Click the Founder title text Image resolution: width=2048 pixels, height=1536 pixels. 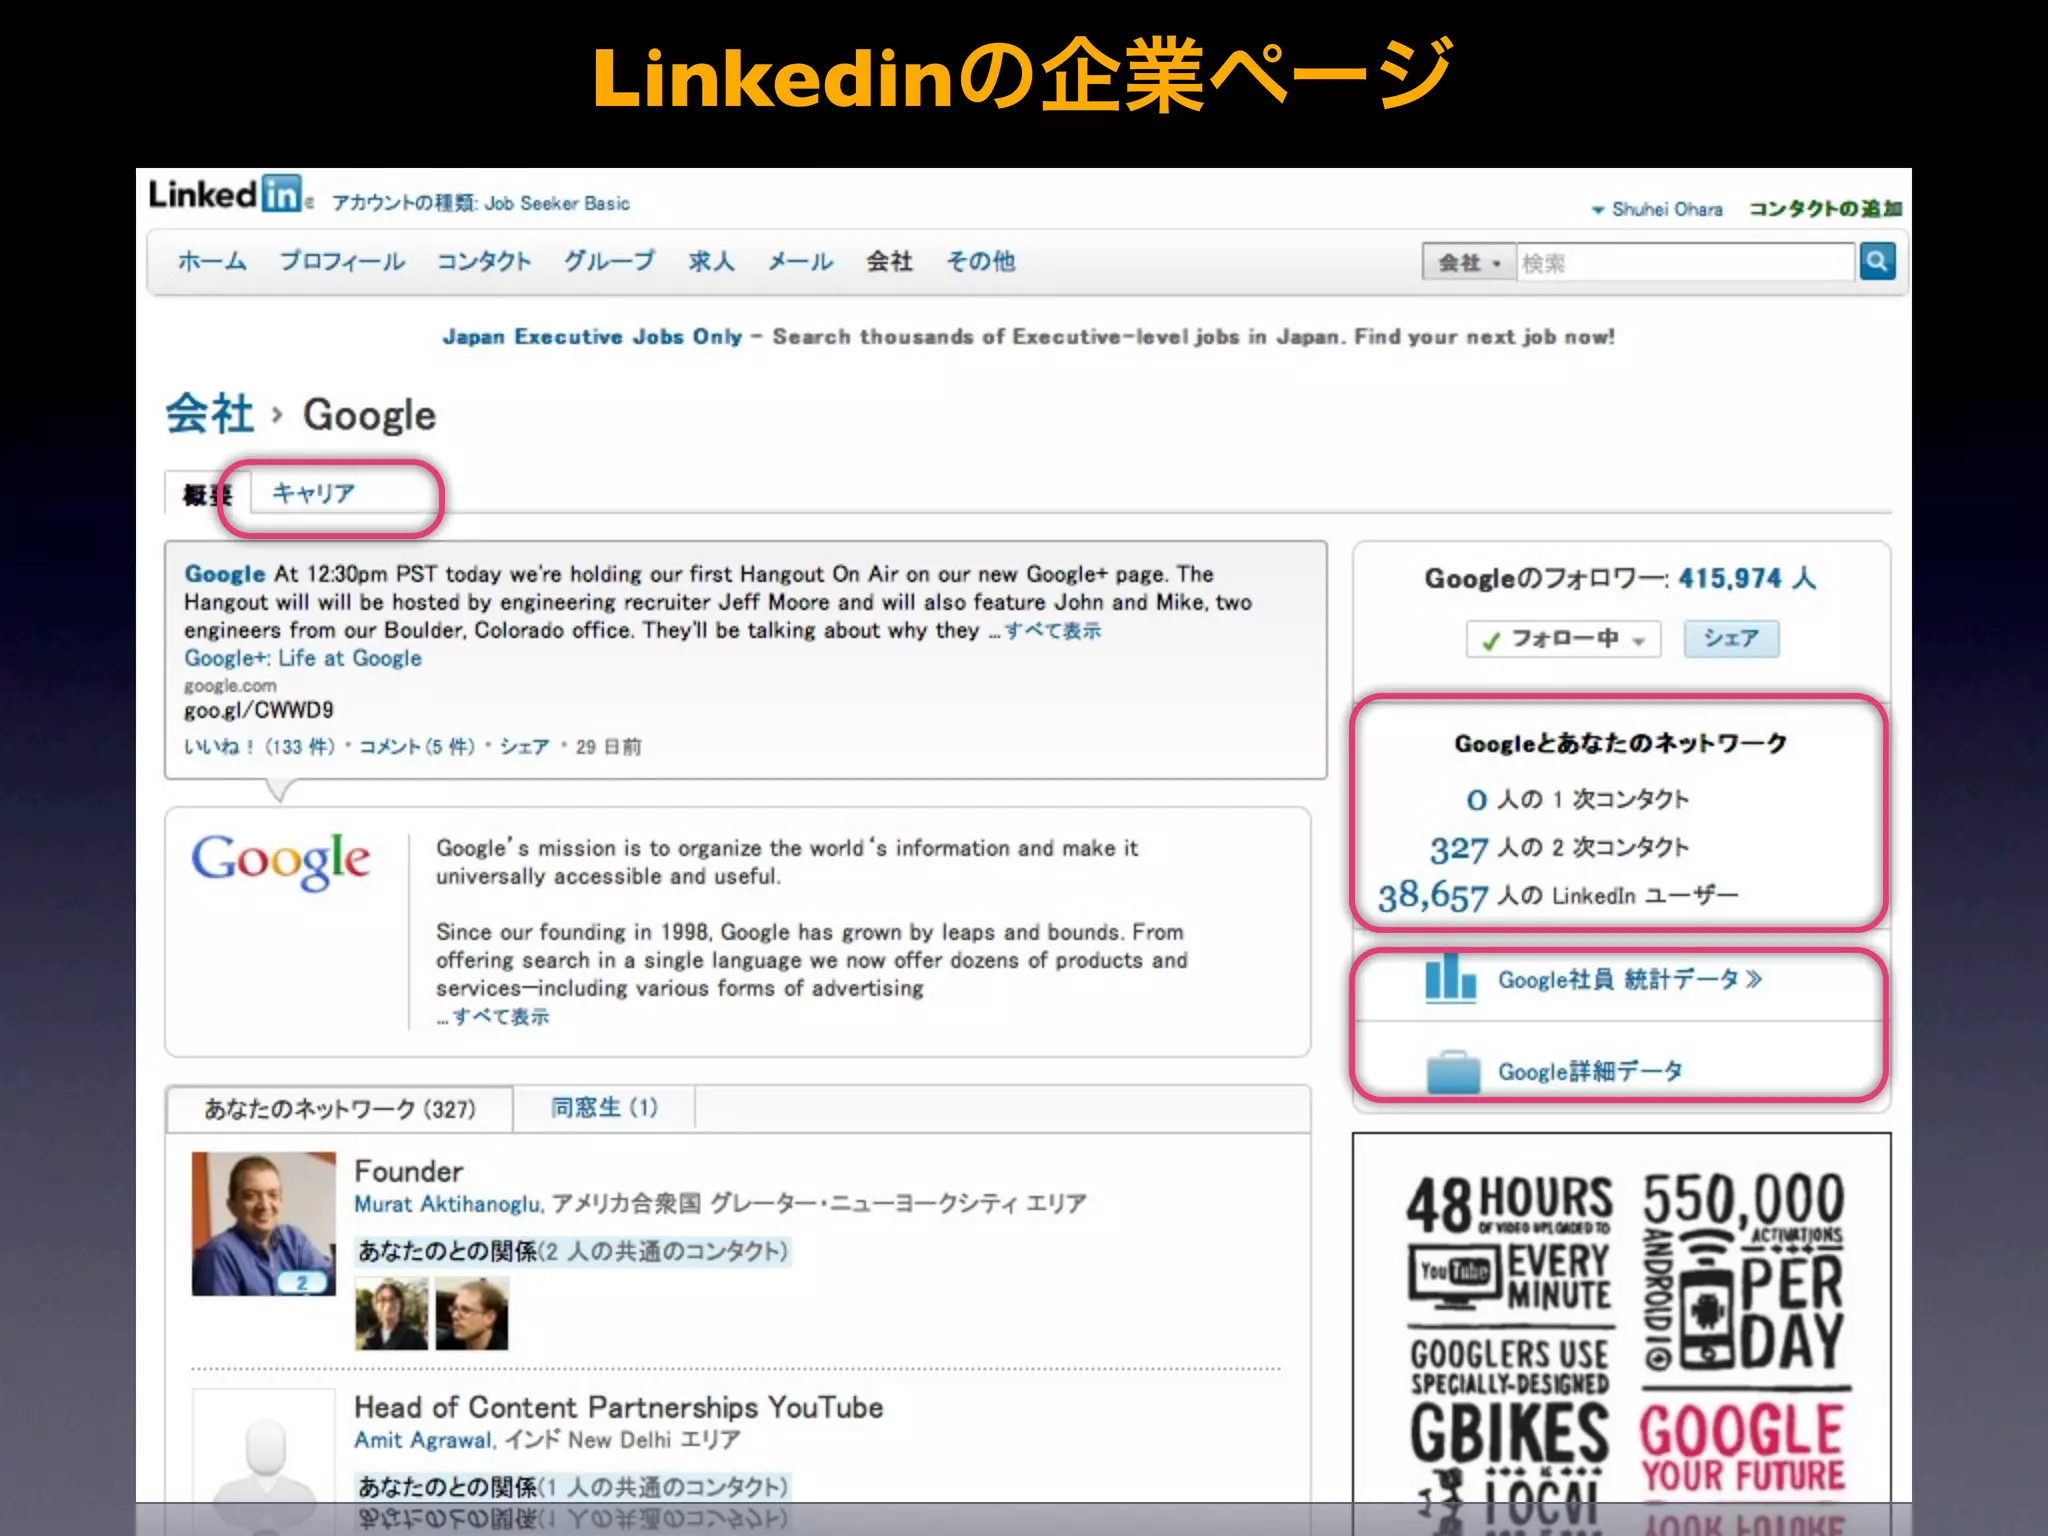tap(409, 1172)
